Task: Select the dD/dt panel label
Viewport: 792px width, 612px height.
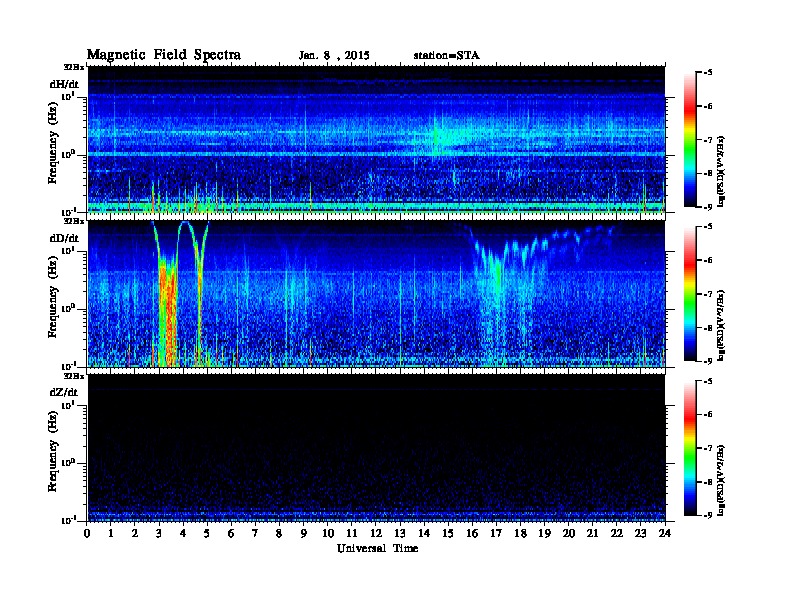Action: click(64, 238)
